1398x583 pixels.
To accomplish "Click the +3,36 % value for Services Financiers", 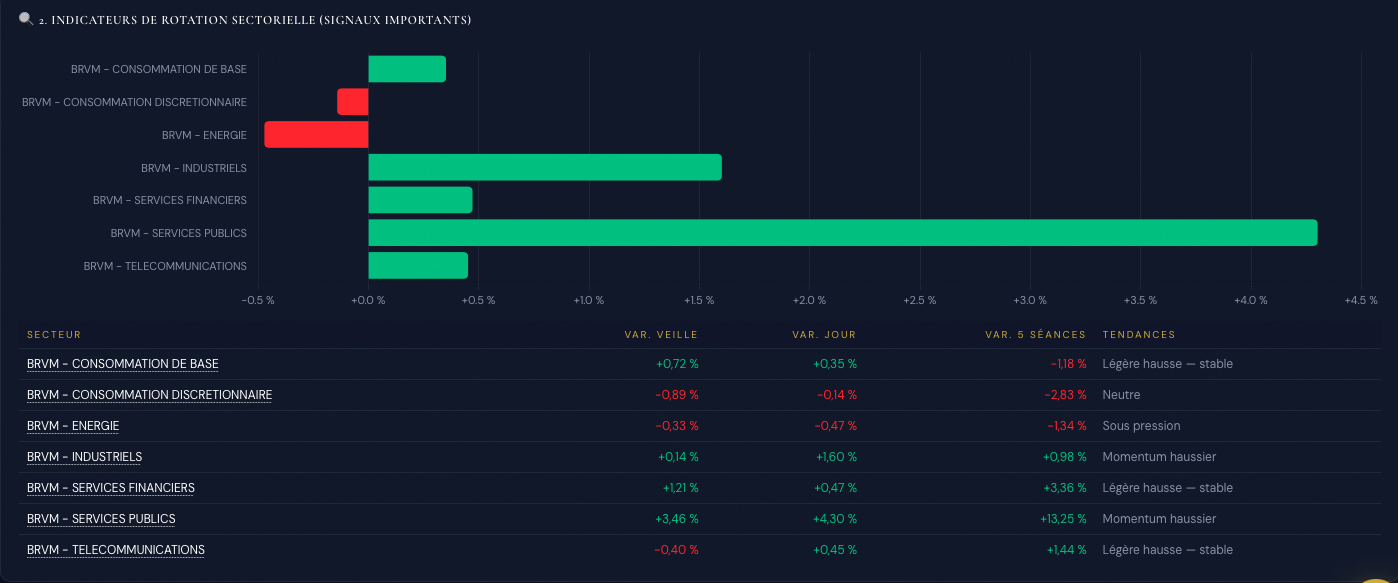I will click(1066, 488).
